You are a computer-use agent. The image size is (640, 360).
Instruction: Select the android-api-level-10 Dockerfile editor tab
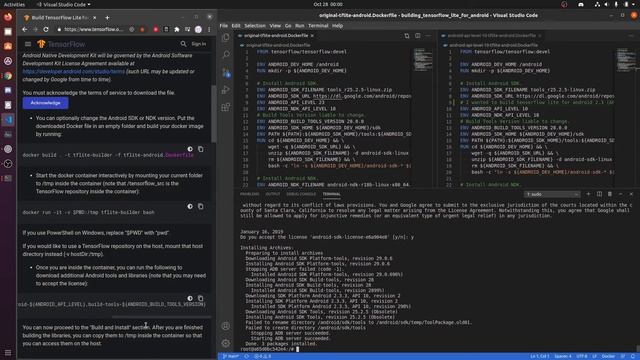(491, 36)
